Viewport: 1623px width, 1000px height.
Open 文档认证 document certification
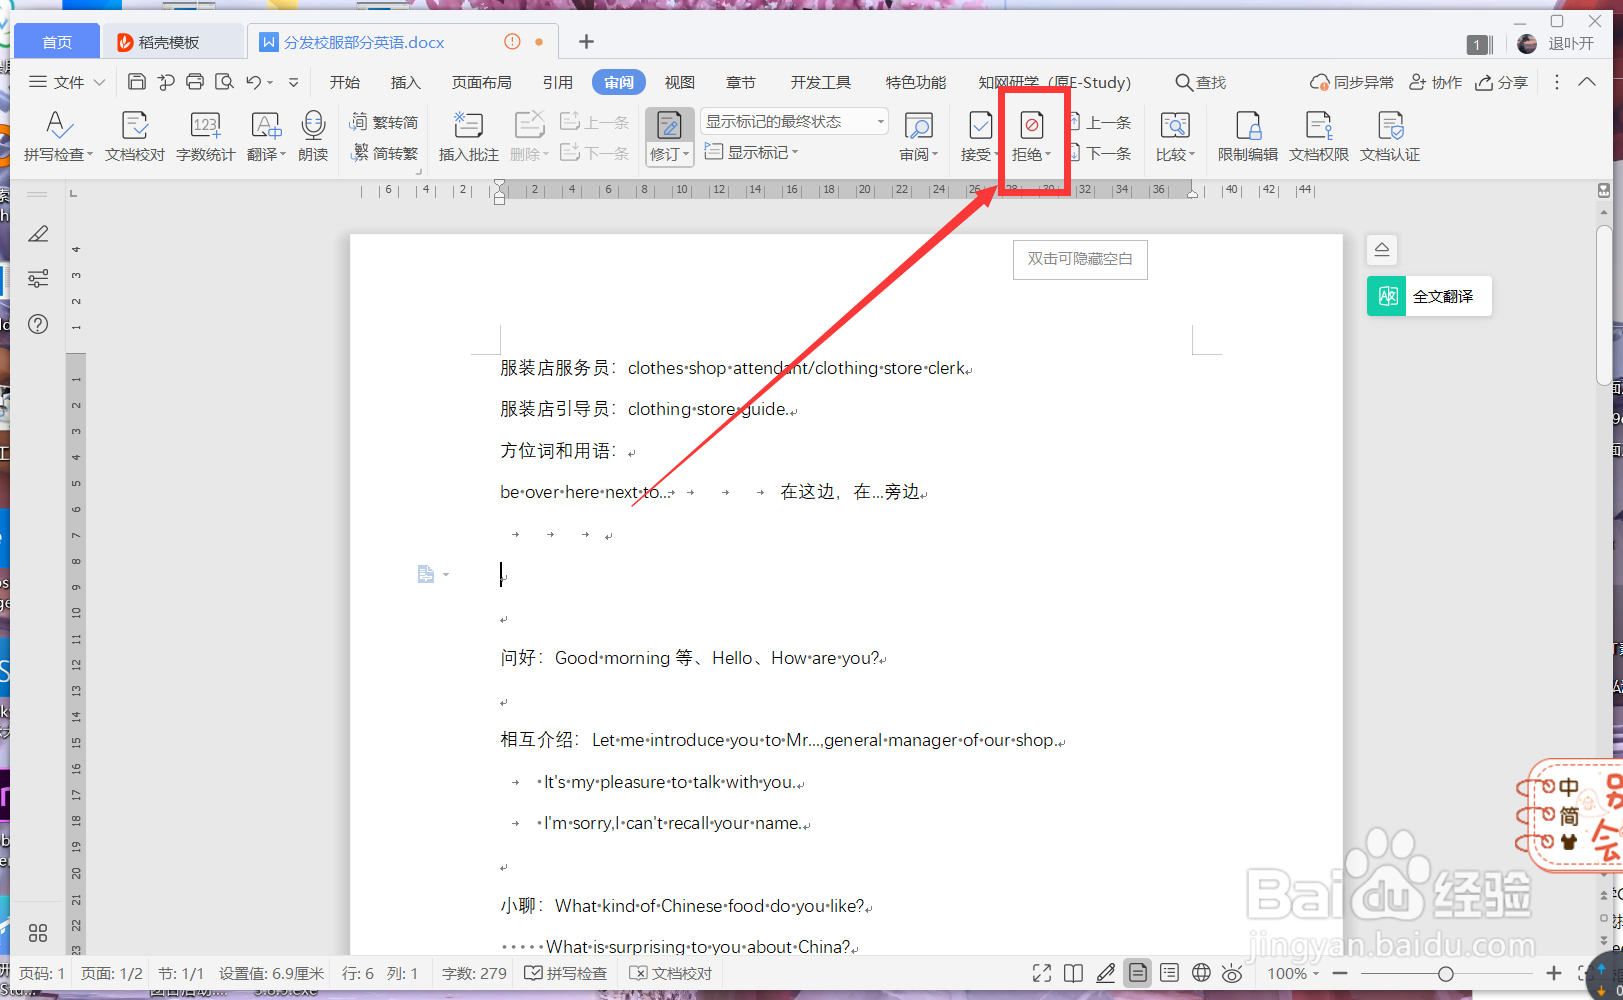tap(1390, 136)
